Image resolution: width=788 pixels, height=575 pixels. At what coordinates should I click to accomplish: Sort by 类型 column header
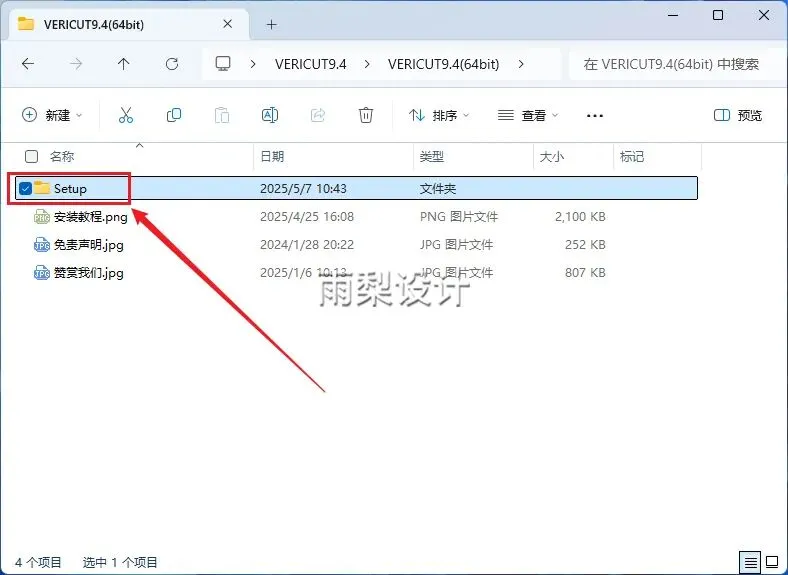pyautogui.click(x=432, y=156)
